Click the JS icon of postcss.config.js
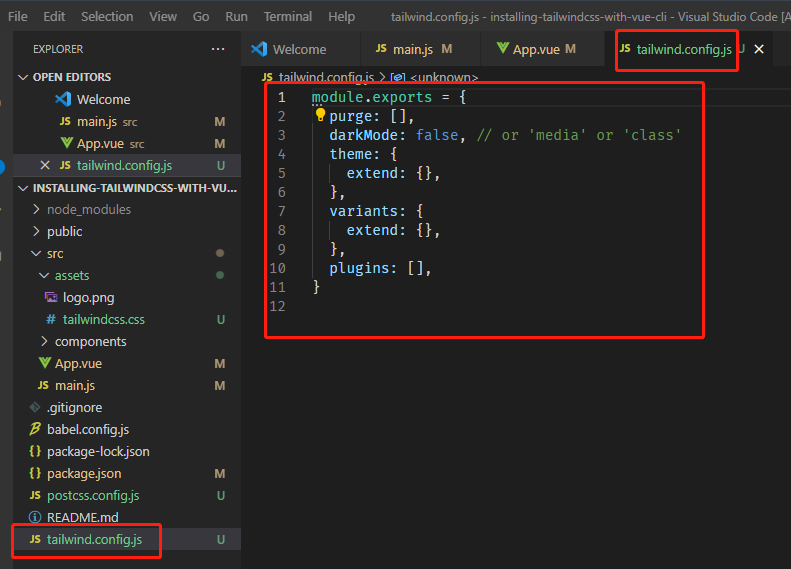Image resolution: width=791 pixels, height=569 pixels. pos(35,495)
